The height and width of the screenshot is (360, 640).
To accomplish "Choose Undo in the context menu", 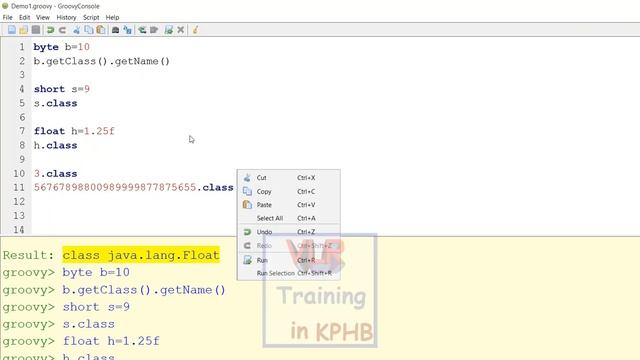I will pyautogui.click(x=289, y=232).
